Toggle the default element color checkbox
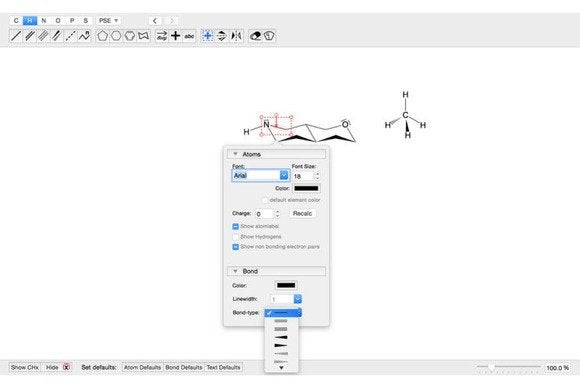This screenshot has width=580, height=388. click(x=264, y=200)
